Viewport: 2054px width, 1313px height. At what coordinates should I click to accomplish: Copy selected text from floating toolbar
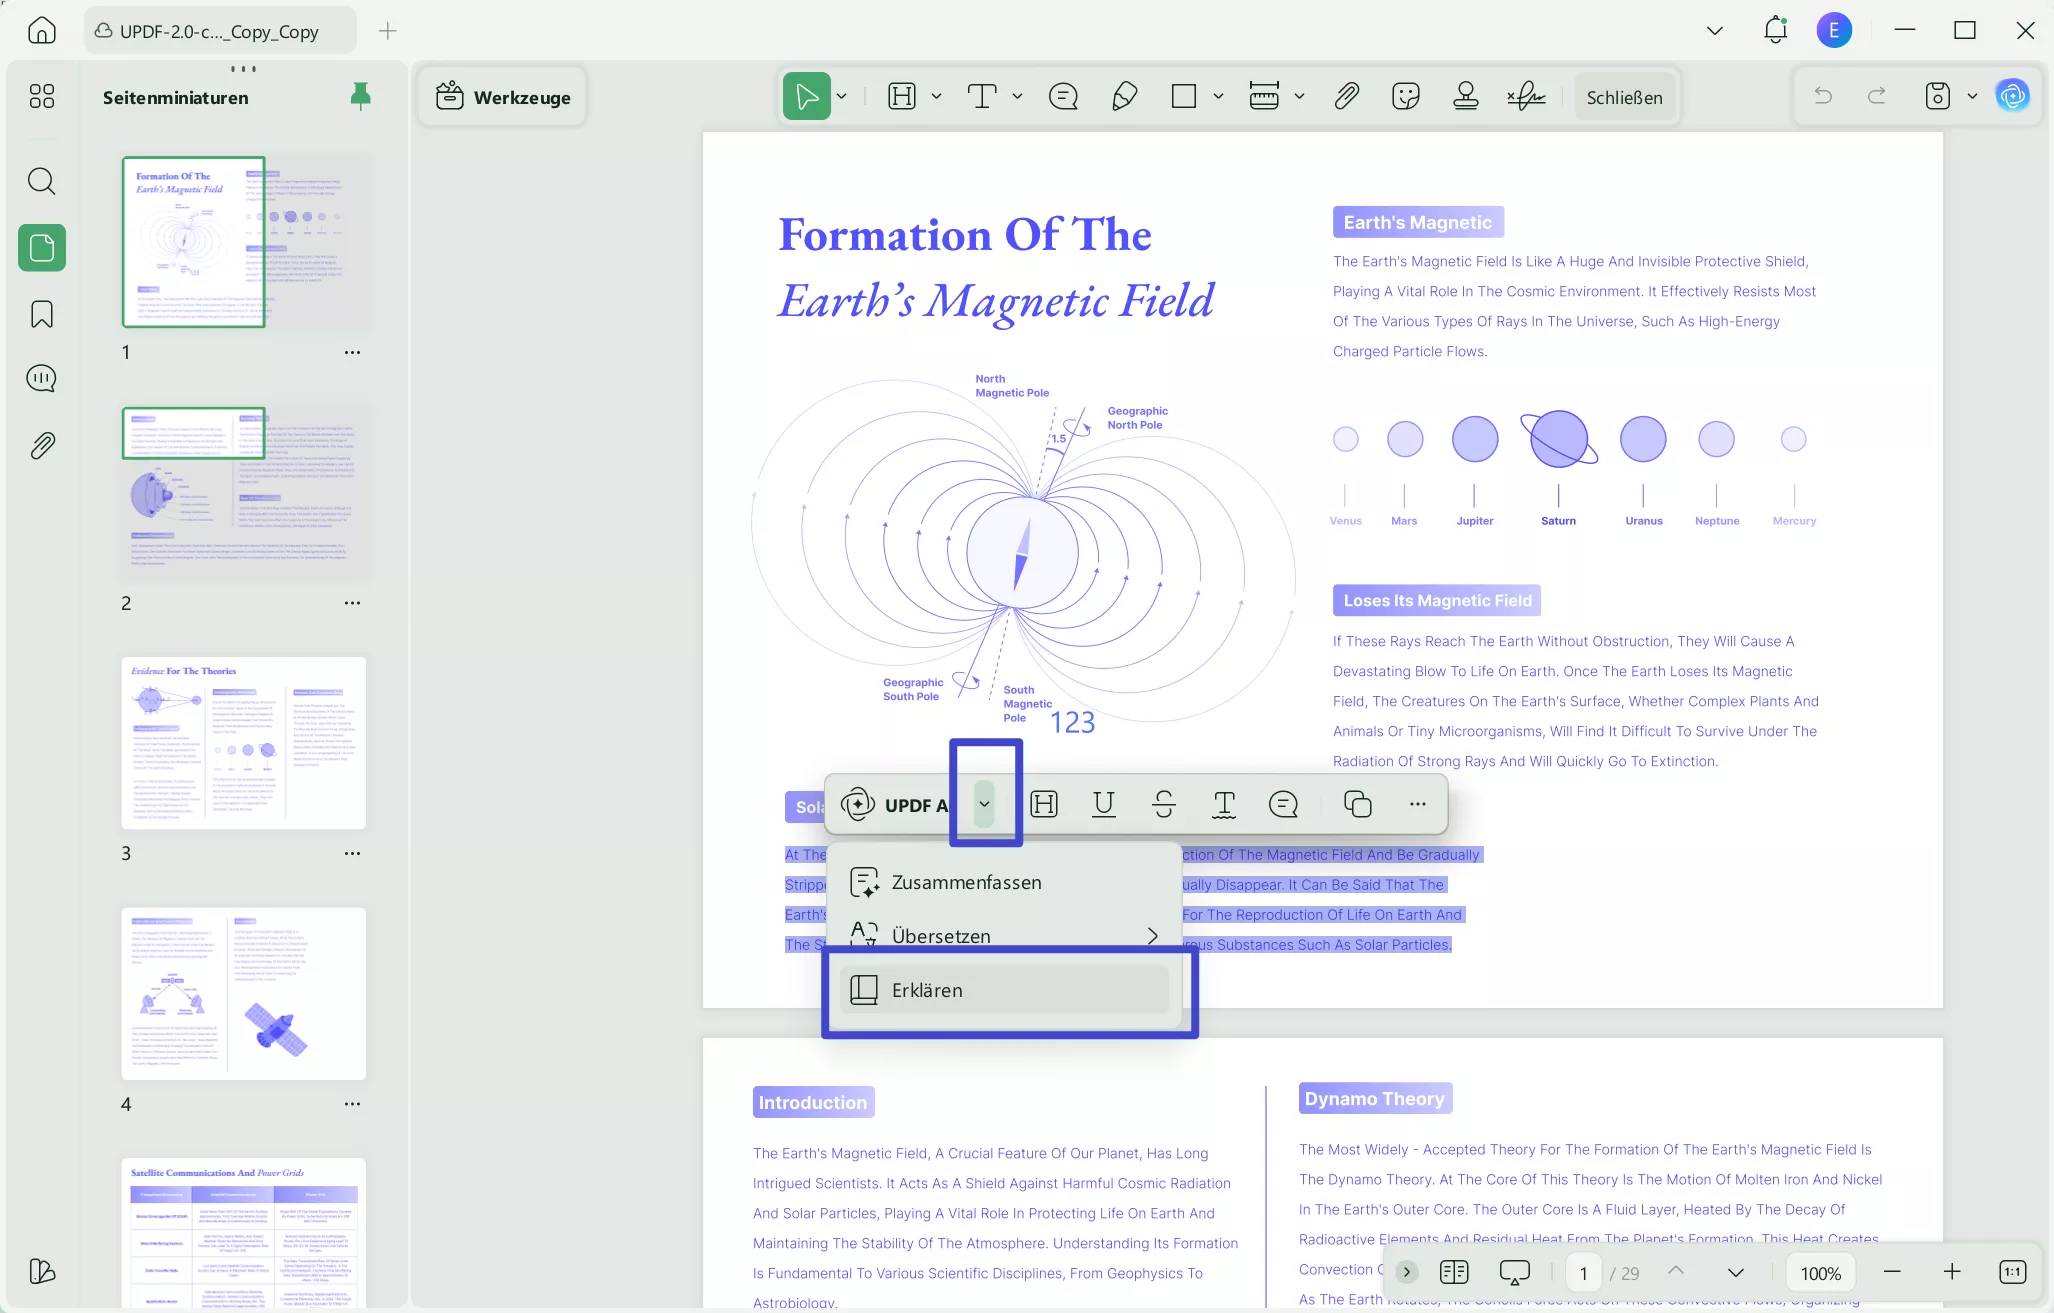click(1357, 804)
